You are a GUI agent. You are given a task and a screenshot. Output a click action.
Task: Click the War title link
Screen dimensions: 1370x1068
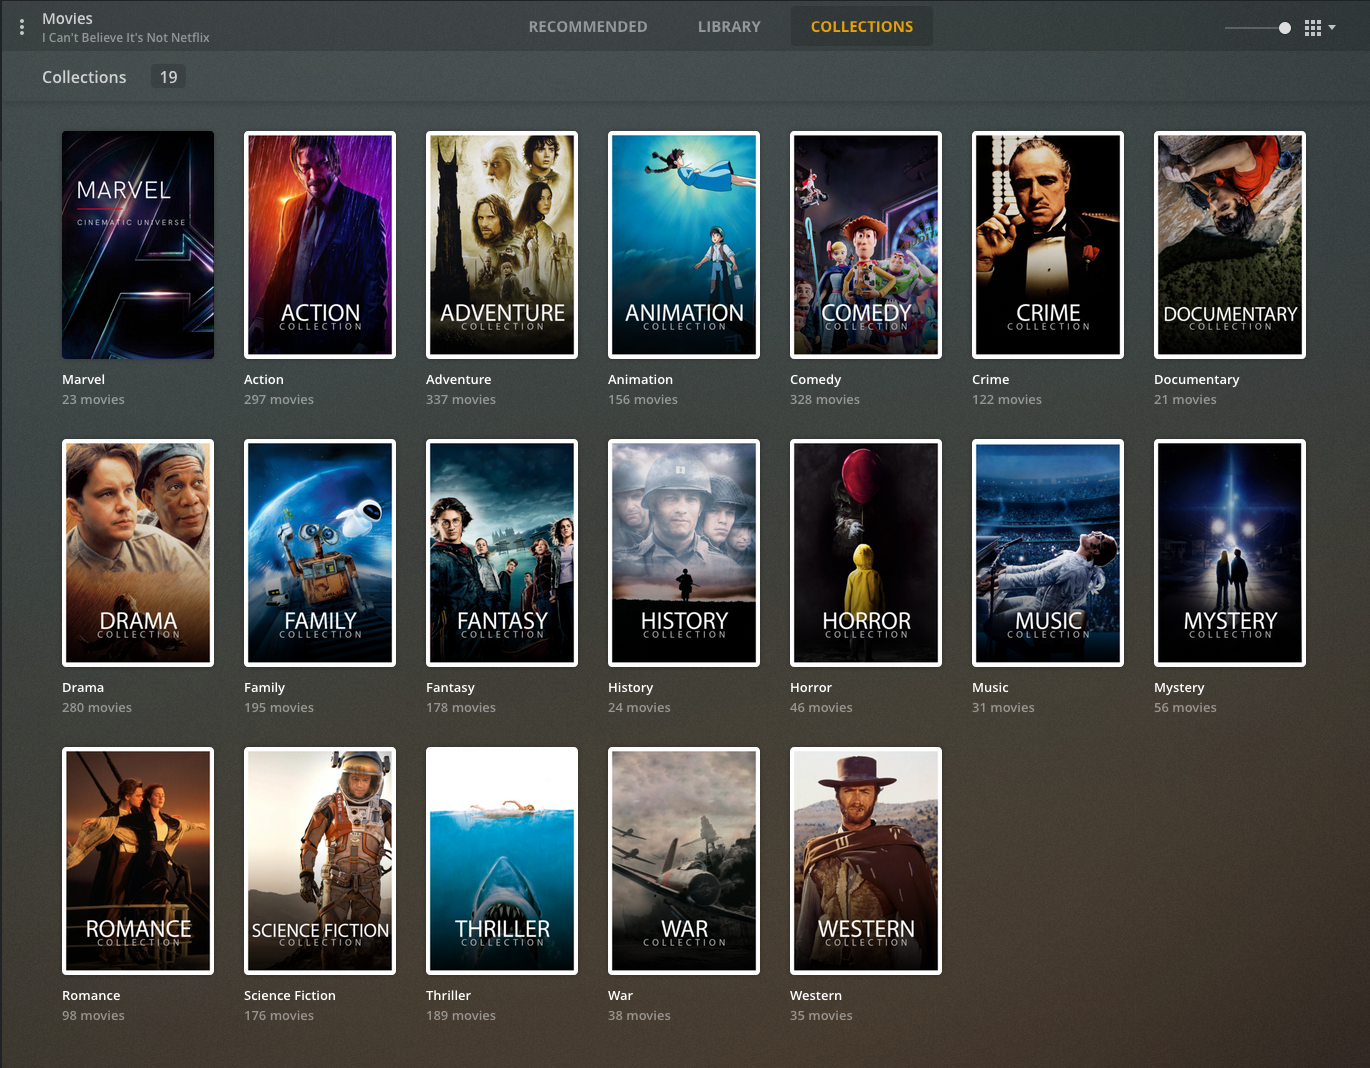click(x=620, y=996)
